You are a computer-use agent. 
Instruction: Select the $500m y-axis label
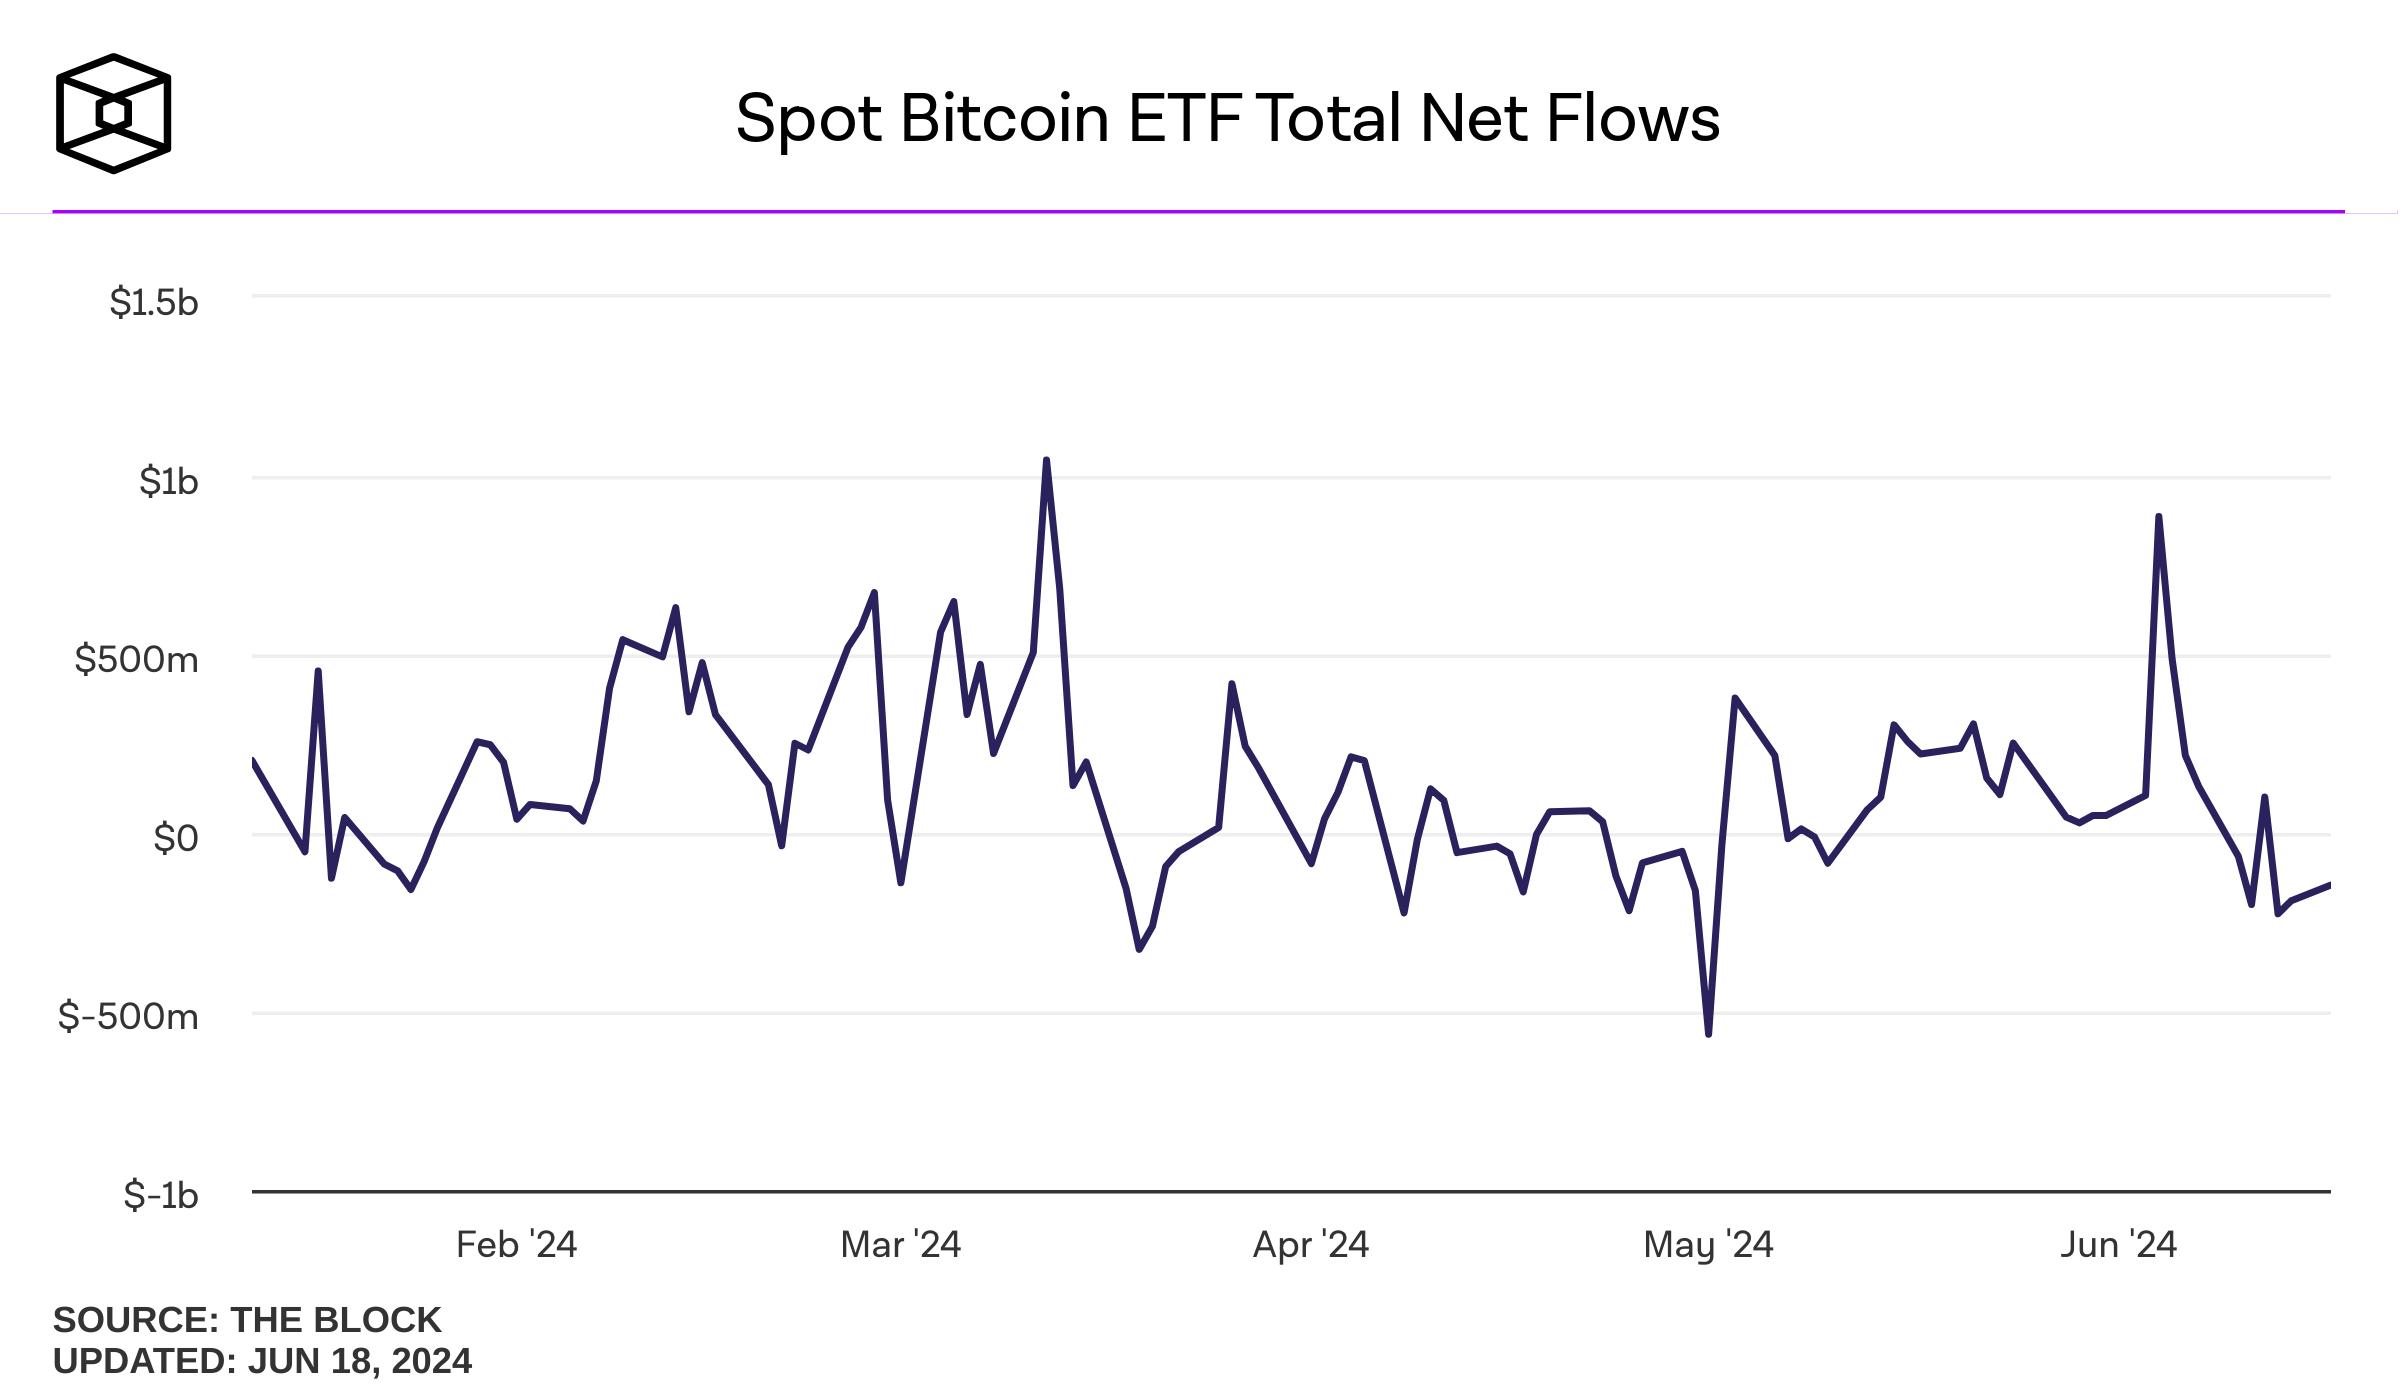click(136, 660)
